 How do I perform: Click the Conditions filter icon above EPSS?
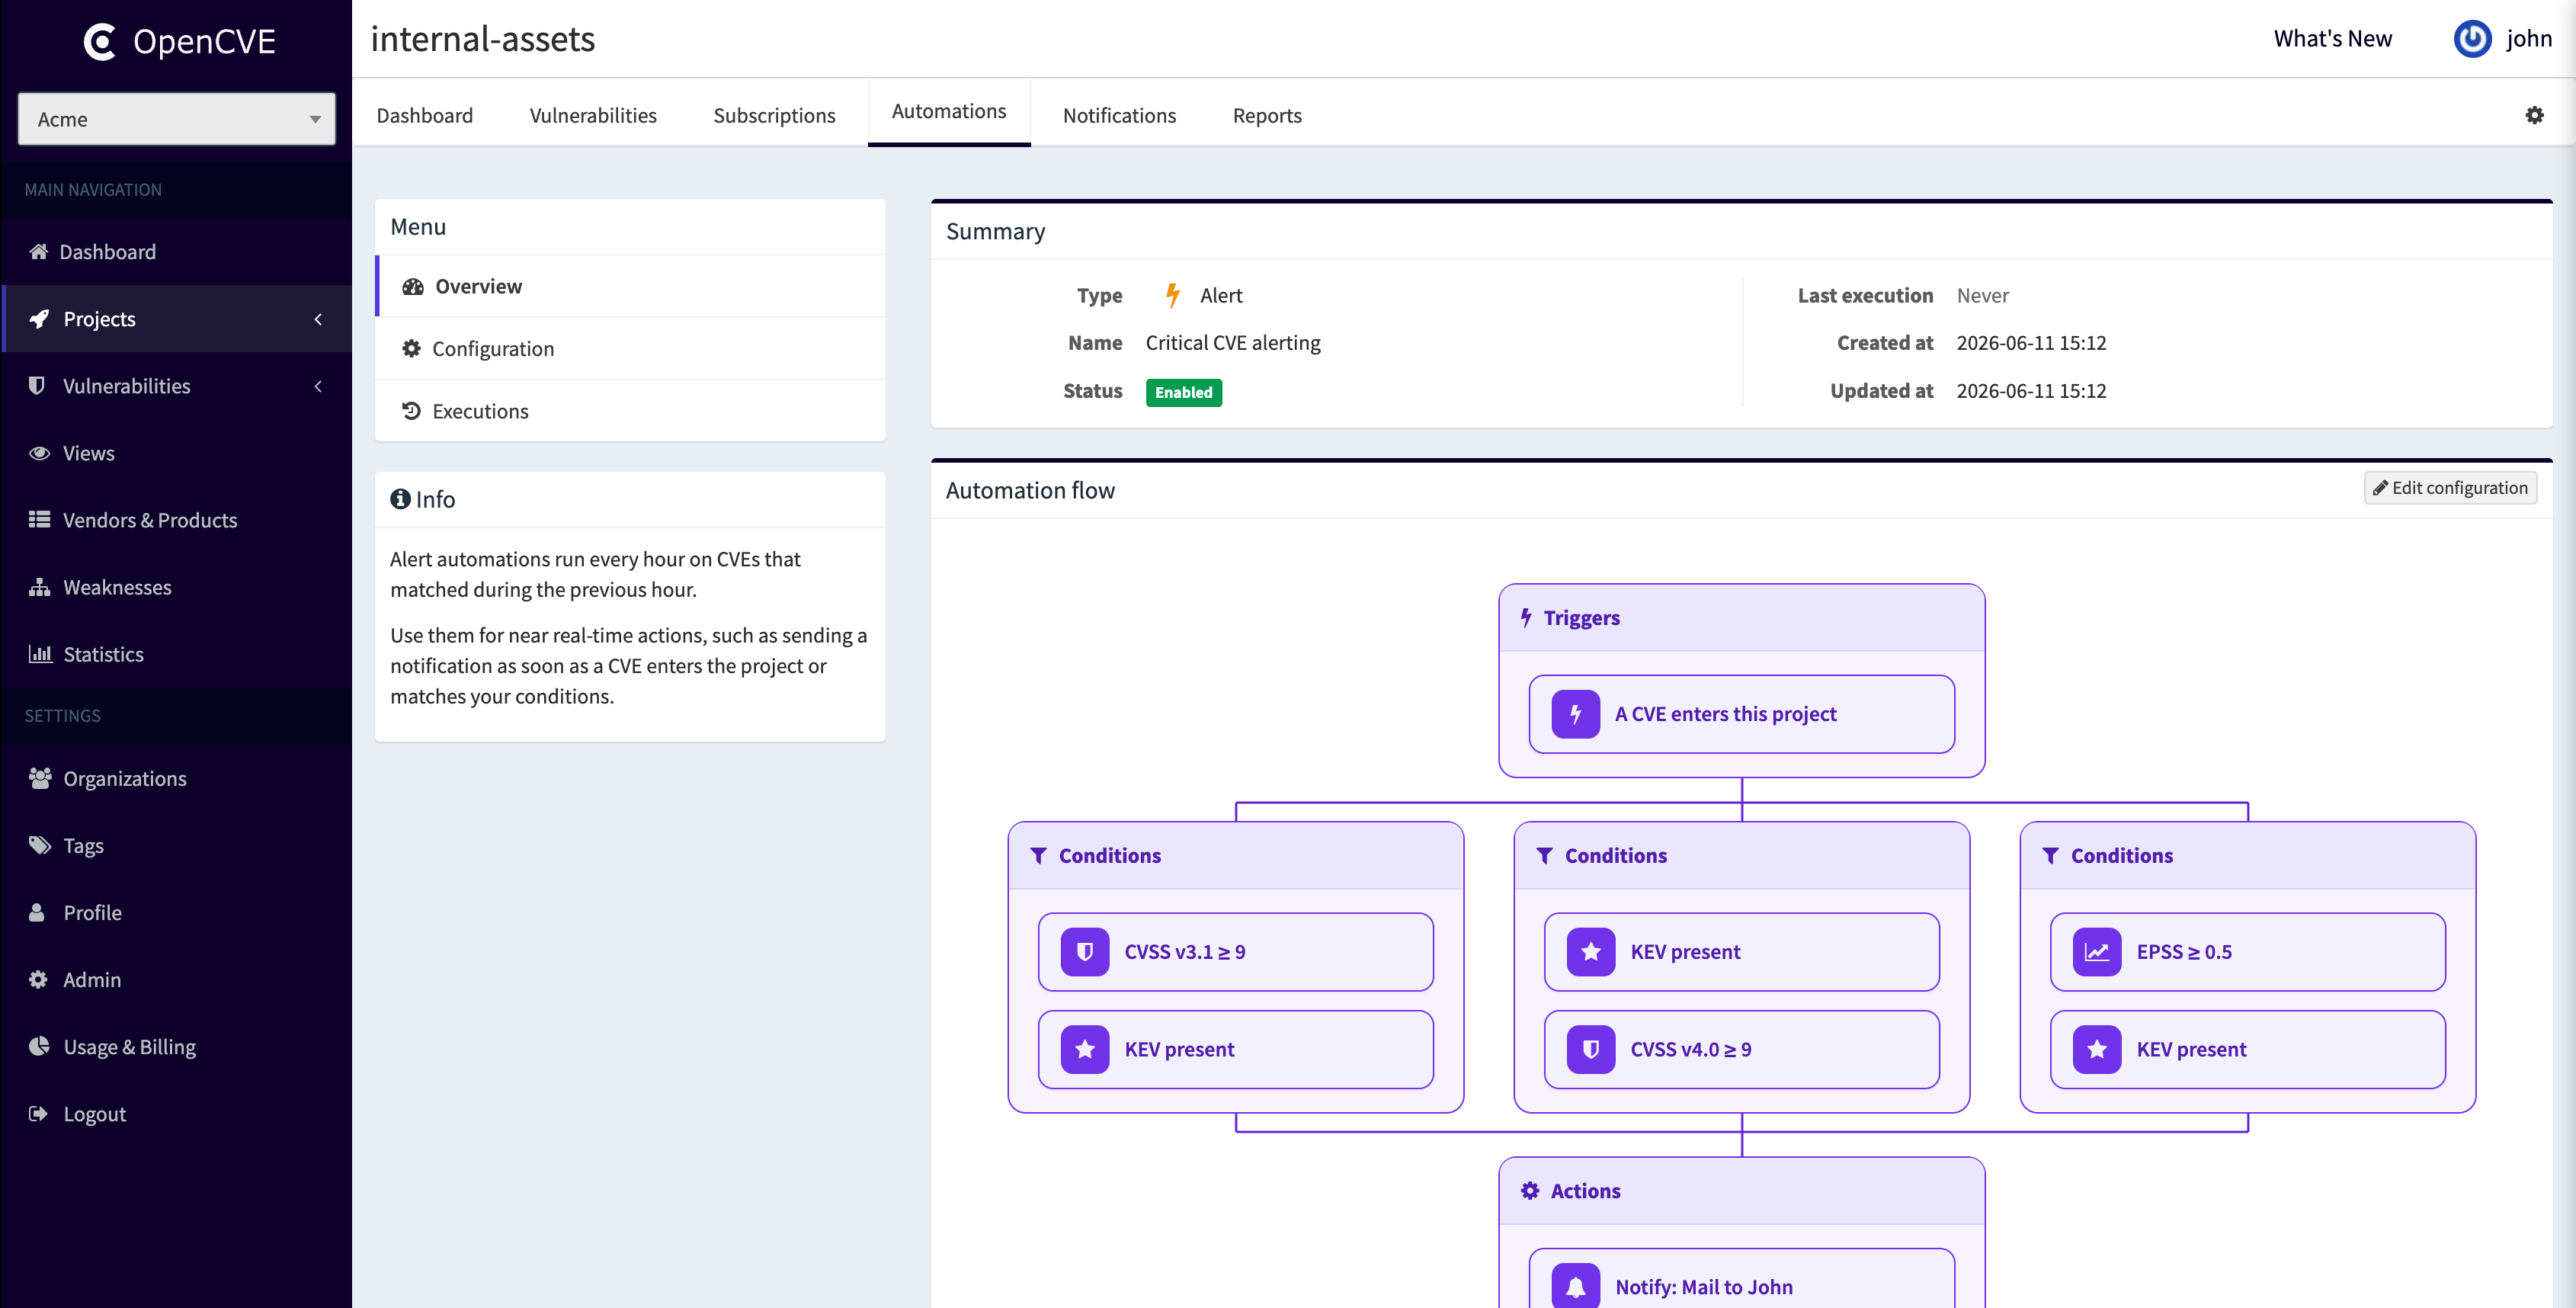tap(2050, 855)
